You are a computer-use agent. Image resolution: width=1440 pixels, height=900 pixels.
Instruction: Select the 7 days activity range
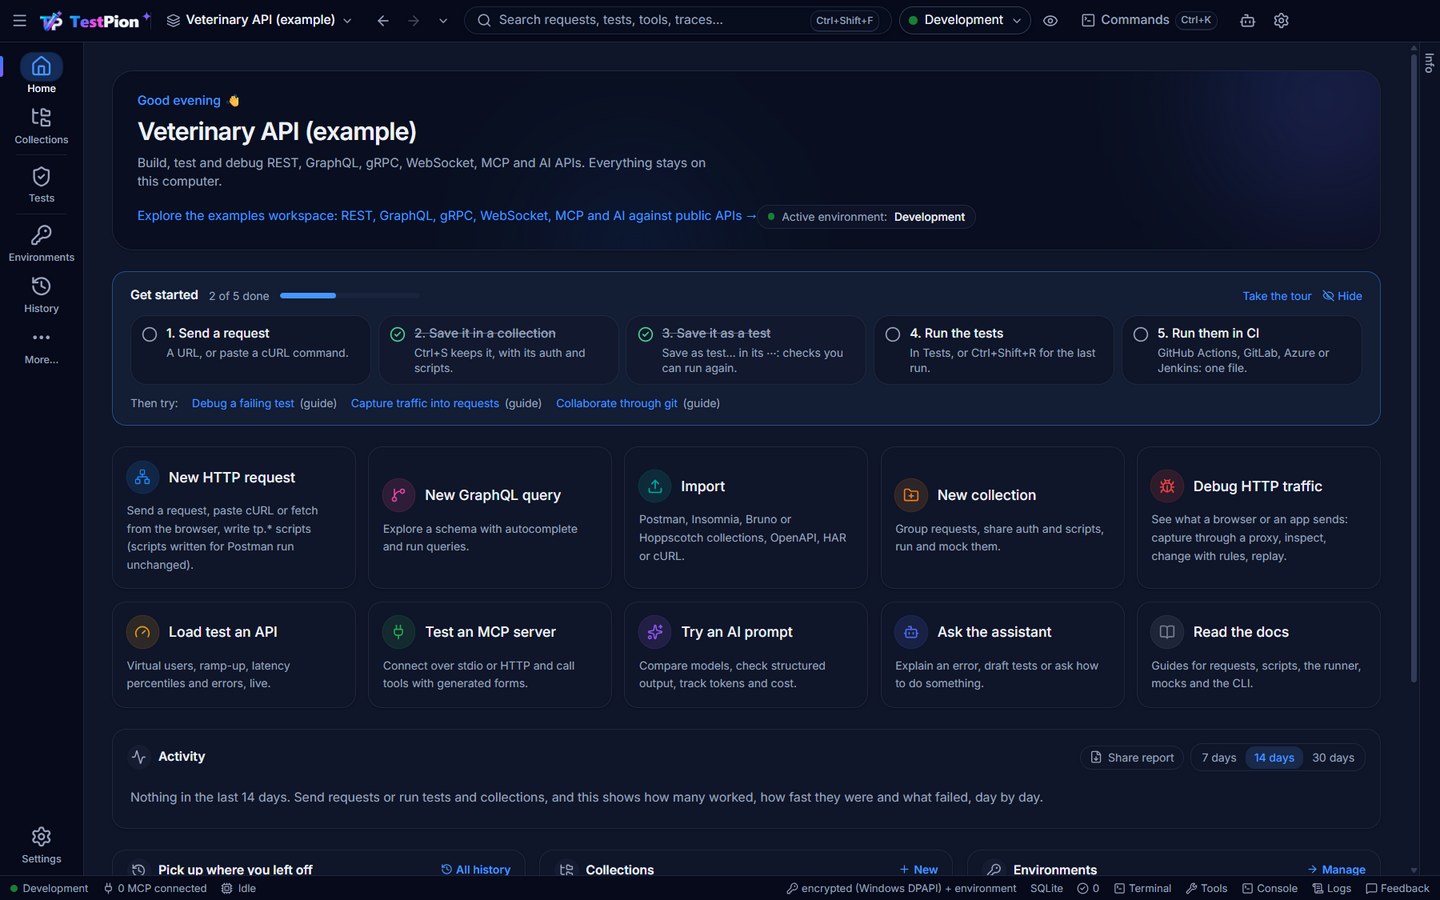point(1219,758)
